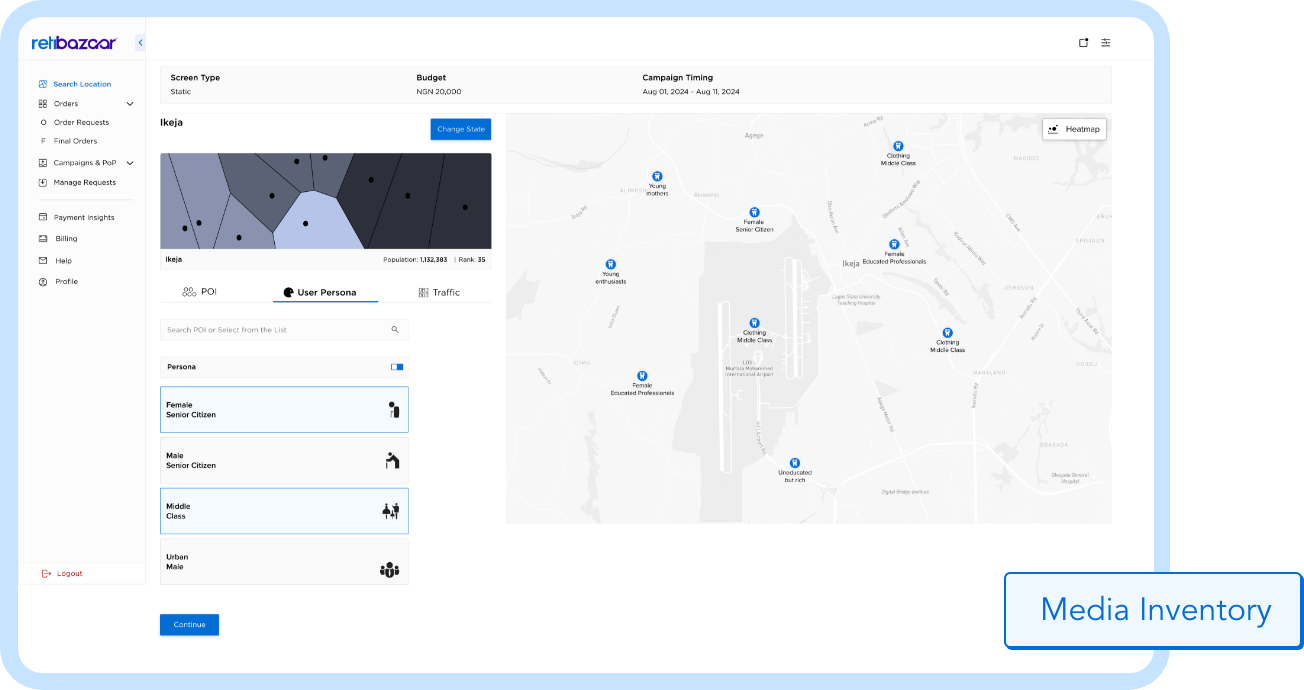The width and height of the screenshot is (1304, 690).
Task: Click Female Educated Professionals marker beside Ikeja label
Action: pos(895,244)
